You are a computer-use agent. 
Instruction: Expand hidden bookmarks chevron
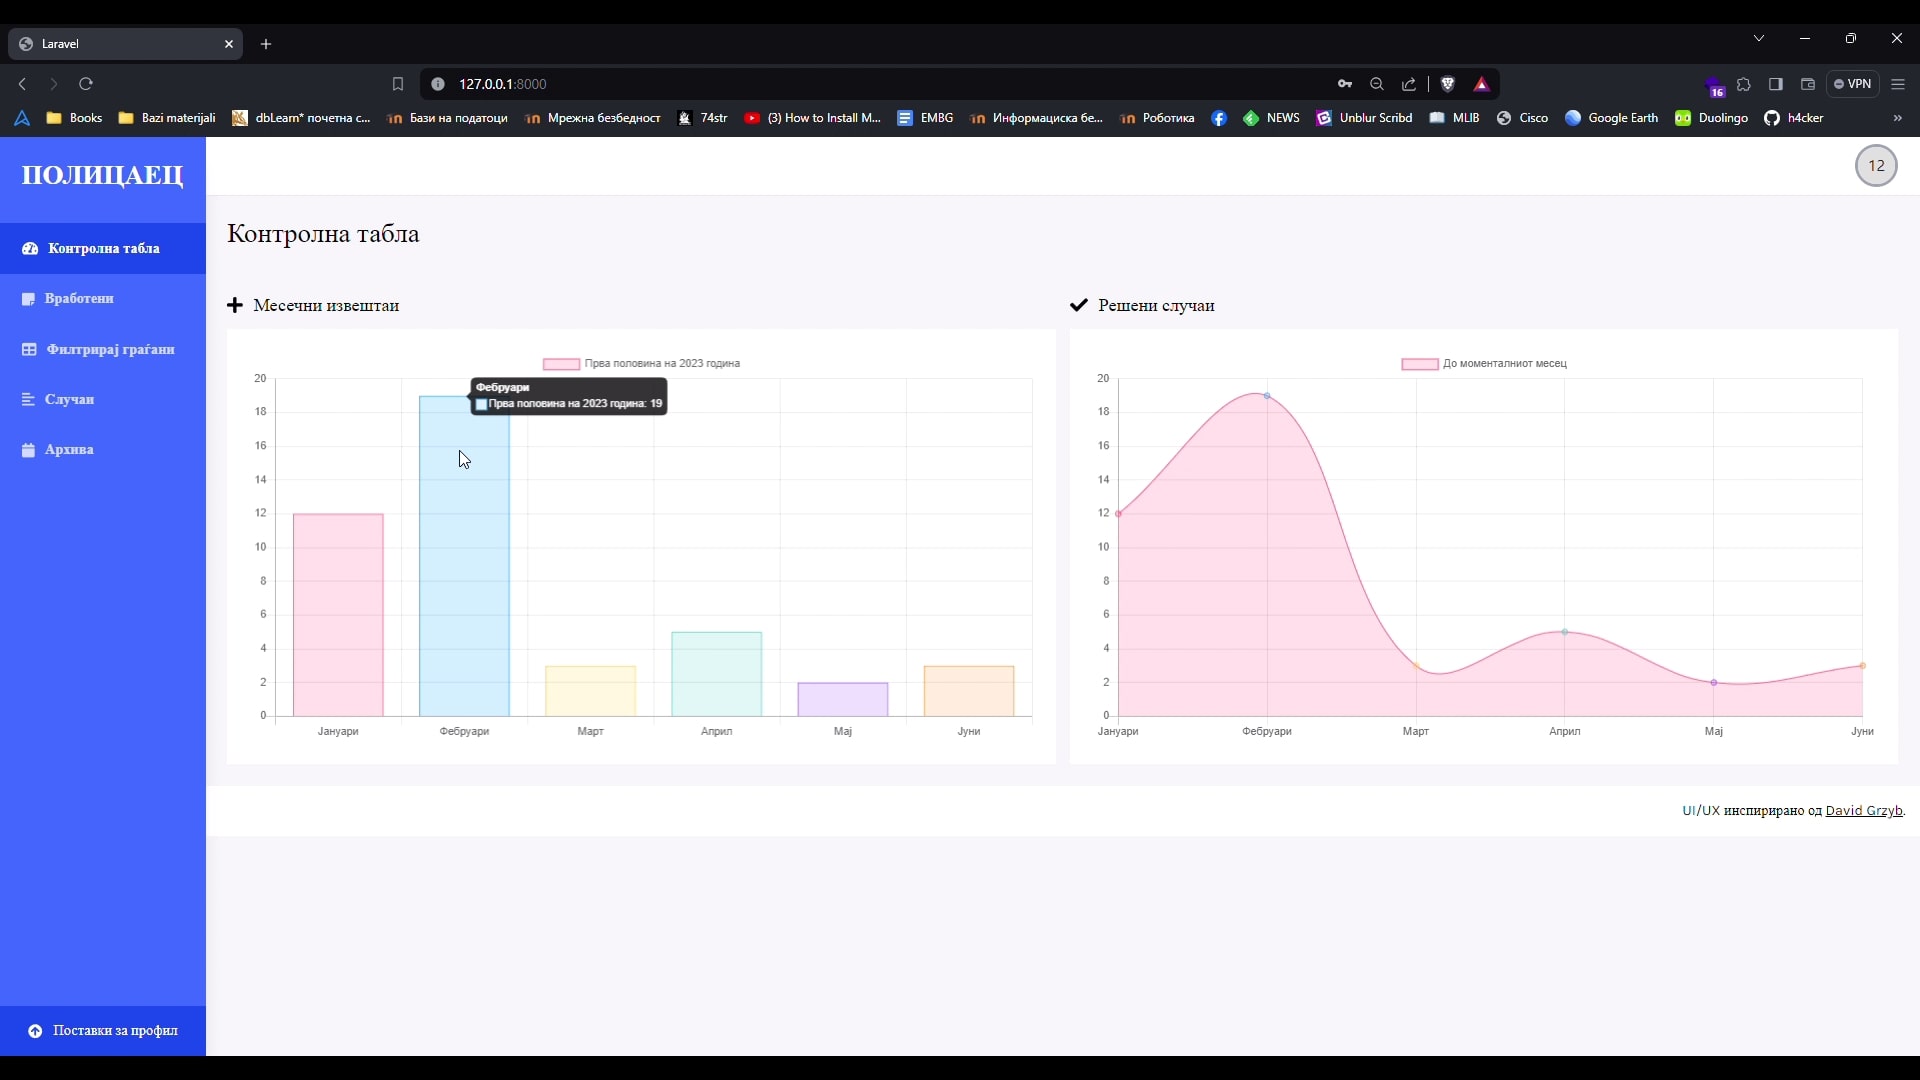[1897, 118]
